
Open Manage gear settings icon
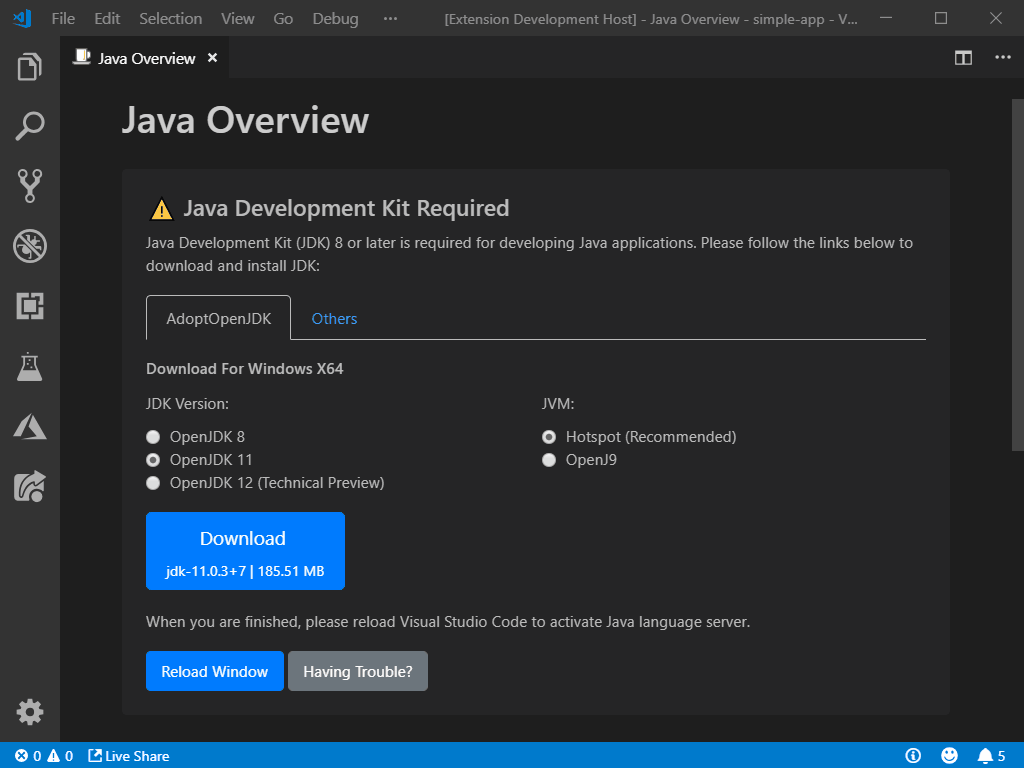click(30, 712)
